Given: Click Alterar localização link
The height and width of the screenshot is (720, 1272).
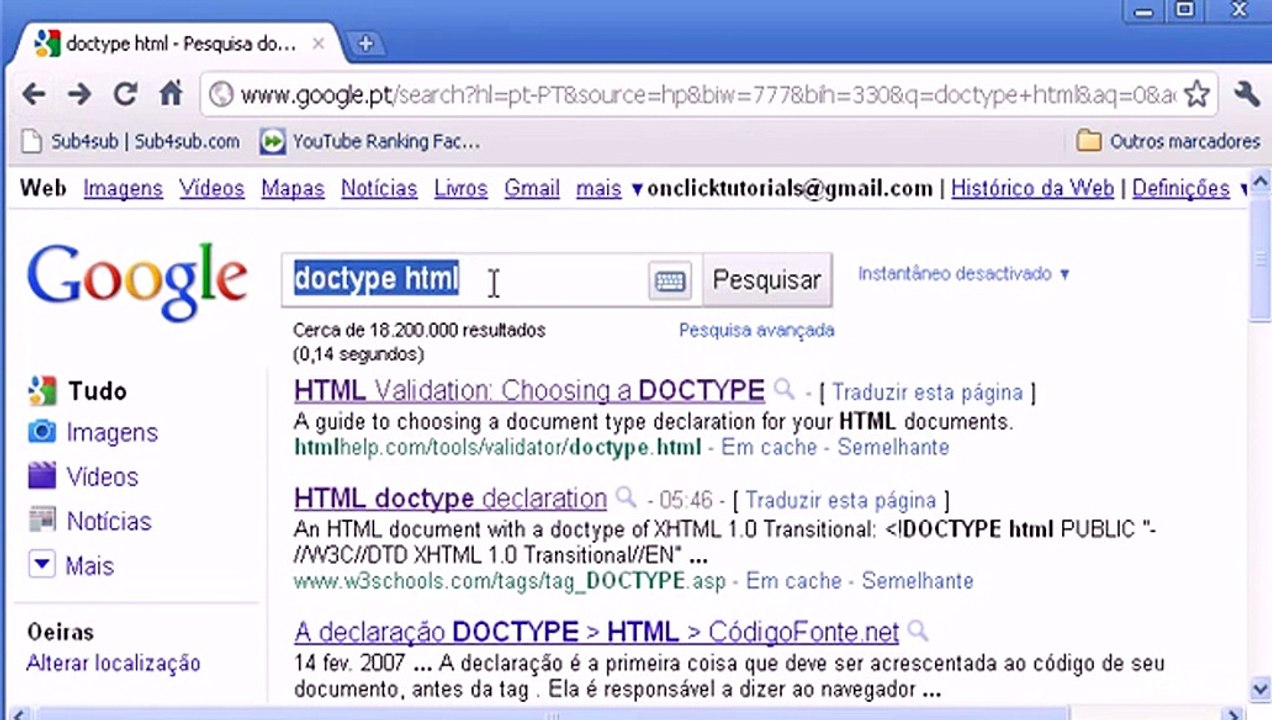Looking at the screenshot, I should pyautogui.click(x=113, y=663).
